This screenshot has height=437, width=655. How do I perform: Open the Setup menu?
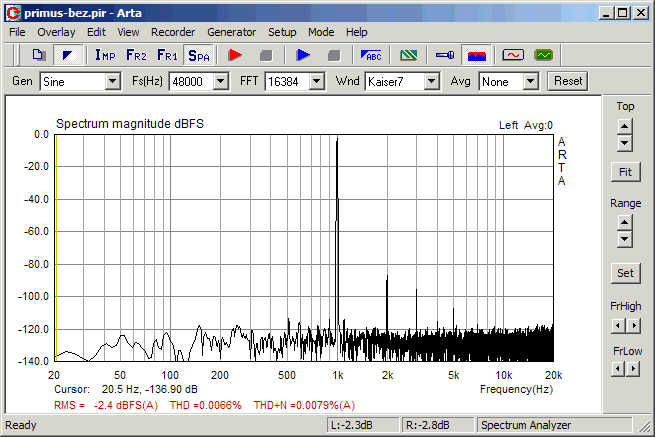pyautogui.click(x=282, y=32)
